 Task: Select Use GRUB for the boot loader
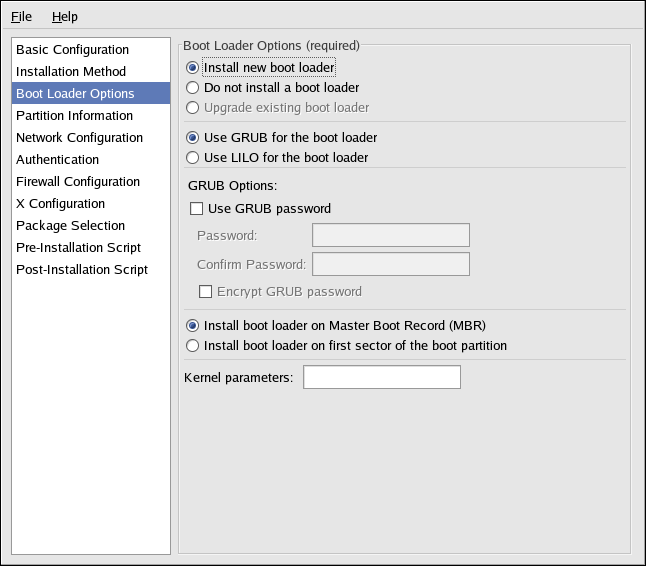[x=193, y=138]
